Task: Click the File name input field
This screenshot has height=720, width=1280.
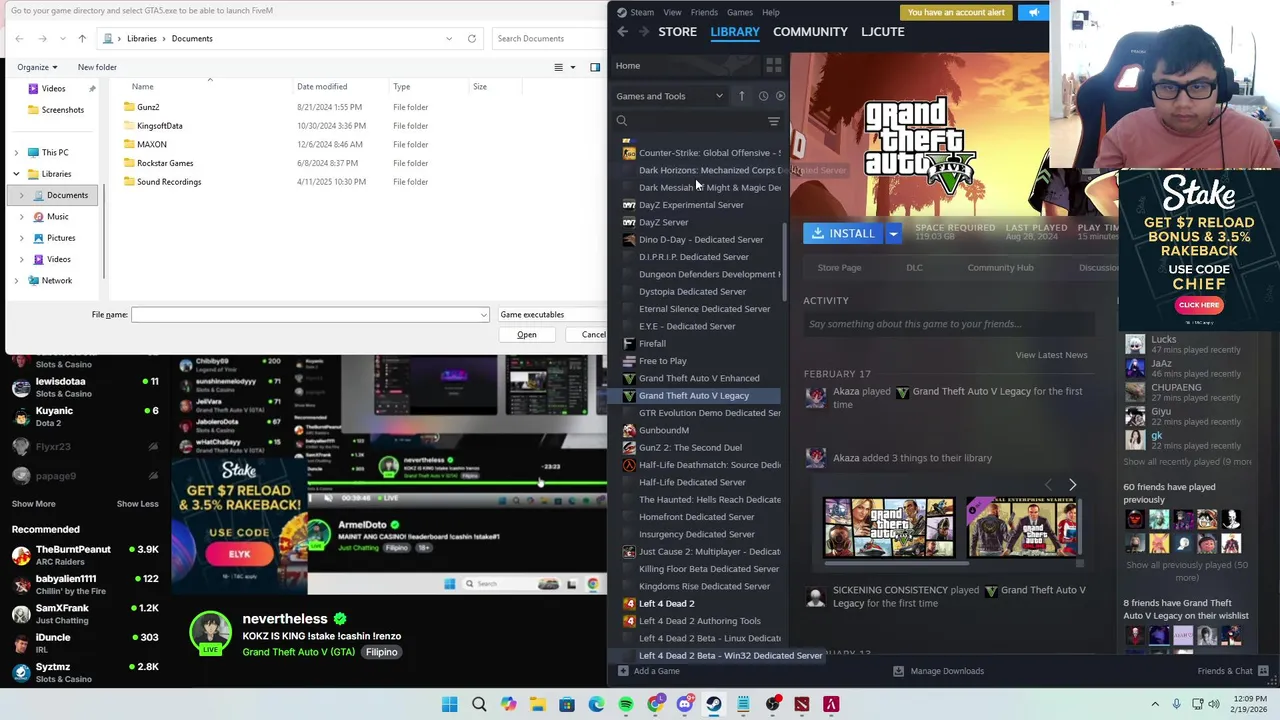Action: click(304, 315)
